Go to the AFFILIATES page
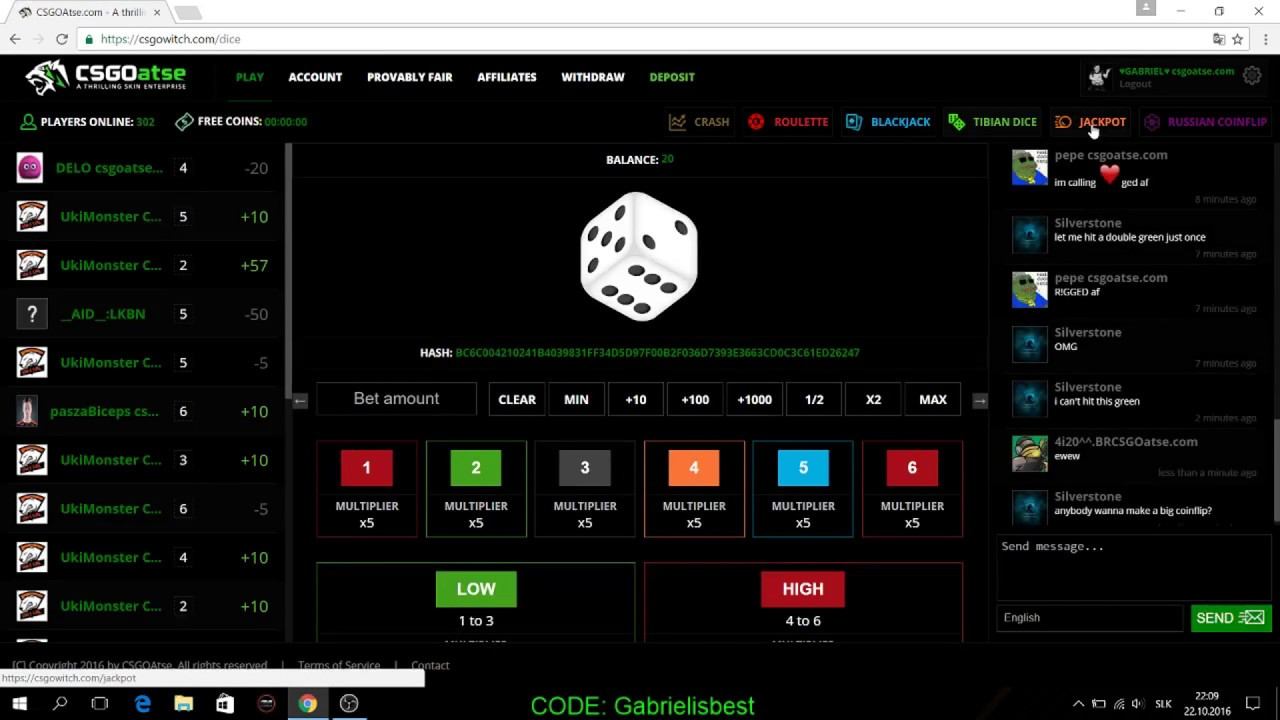The width and height of the screenshot is (1280, 720). pos(507,77)
